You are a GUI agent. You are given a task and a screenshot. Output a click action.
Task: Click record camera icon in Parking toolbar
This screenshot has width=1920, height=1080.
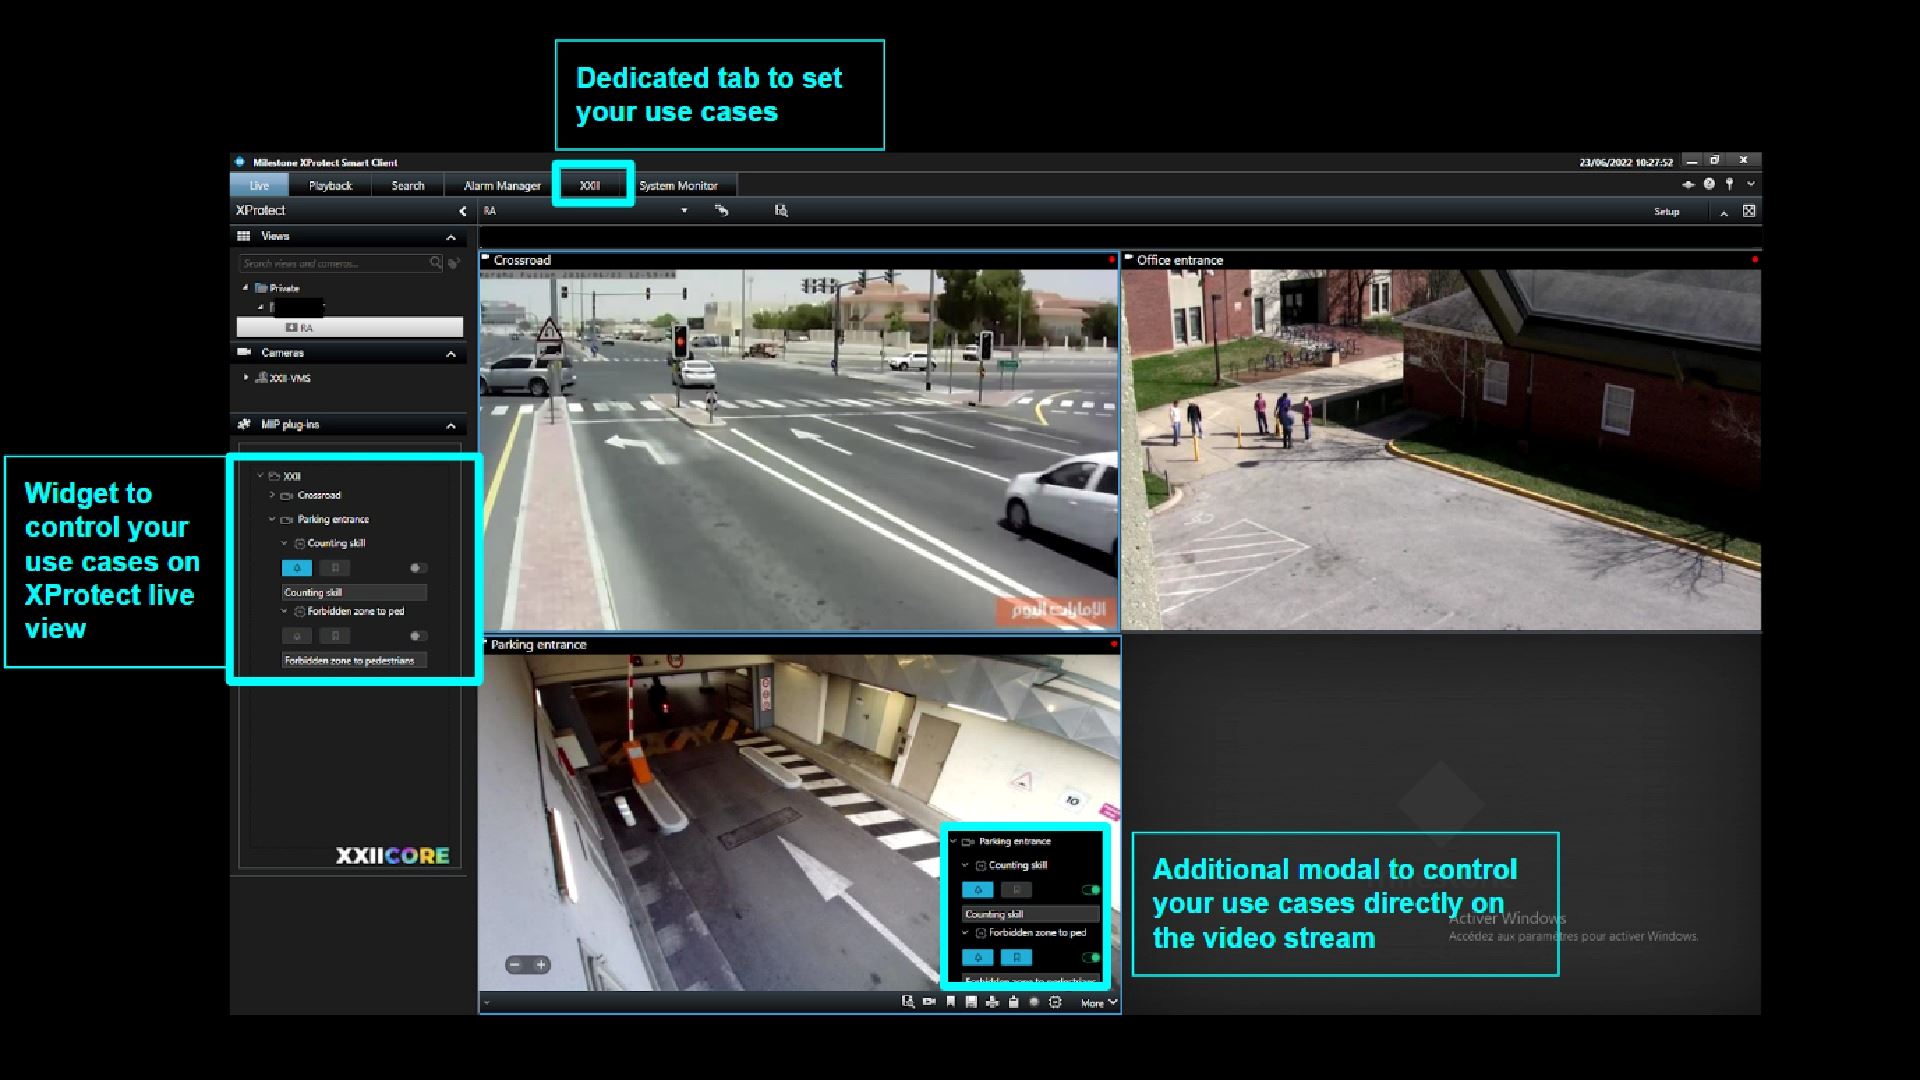pyautogui.click(x=929, y=1002)
